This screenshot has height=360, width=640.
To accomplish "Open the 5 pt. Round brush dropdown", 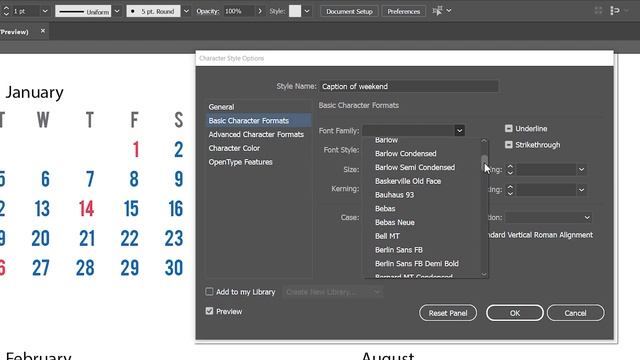I will [186, 11].
